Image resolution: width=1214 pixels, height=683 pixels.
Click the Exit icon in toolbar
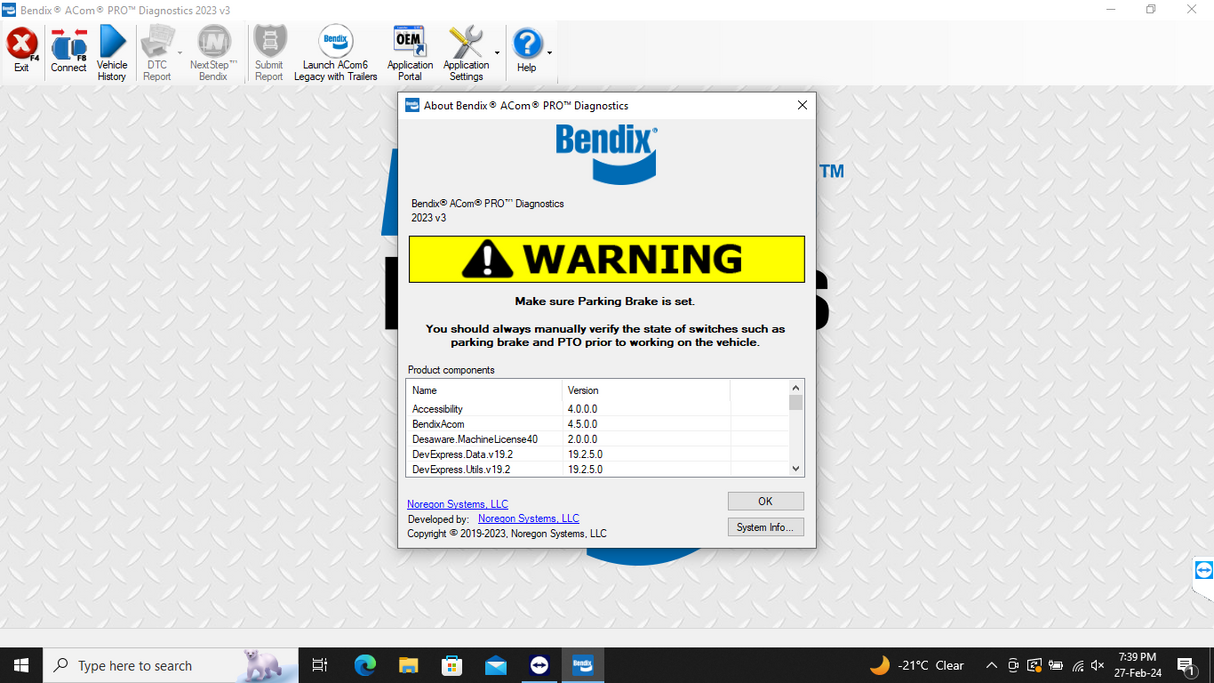pyautogui.click(x=22, y=50)
